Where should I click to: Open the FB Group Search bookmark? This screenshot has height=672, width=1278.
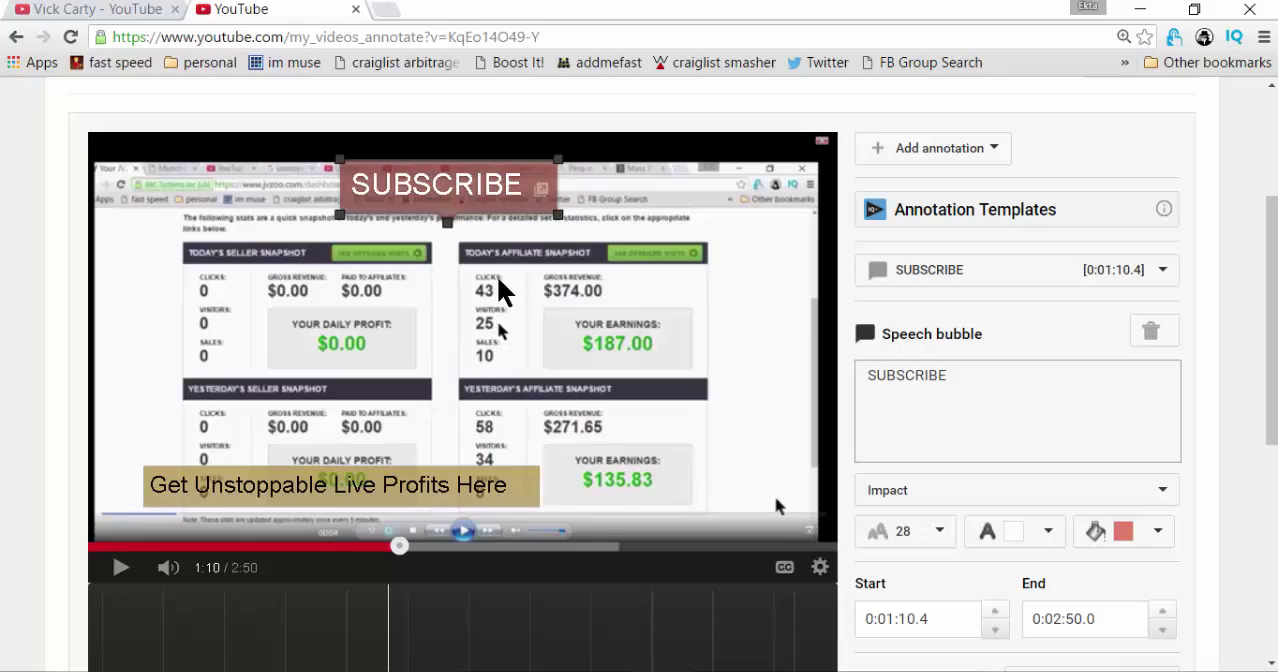921,62
